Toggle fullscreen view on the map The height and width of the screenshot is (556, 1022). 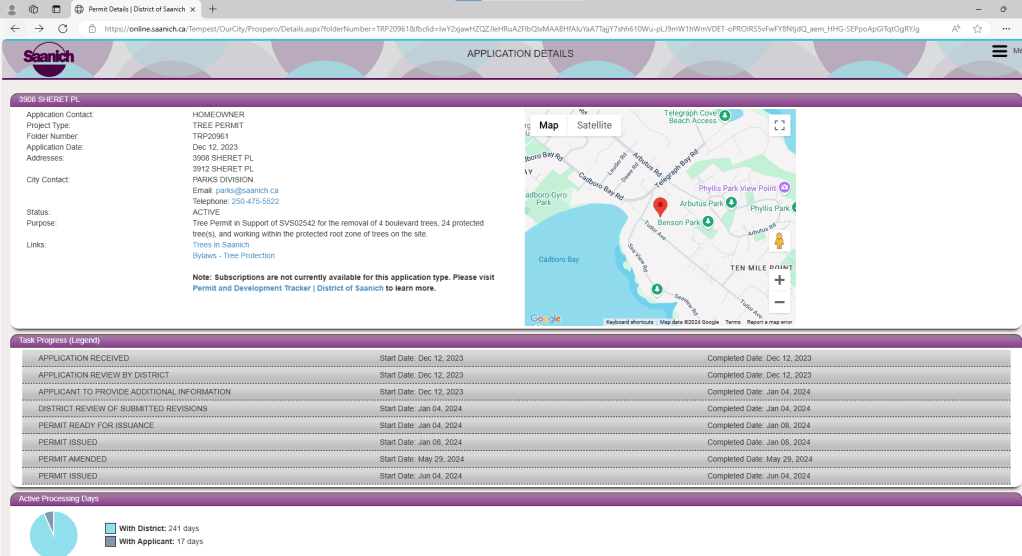point(780,125)
